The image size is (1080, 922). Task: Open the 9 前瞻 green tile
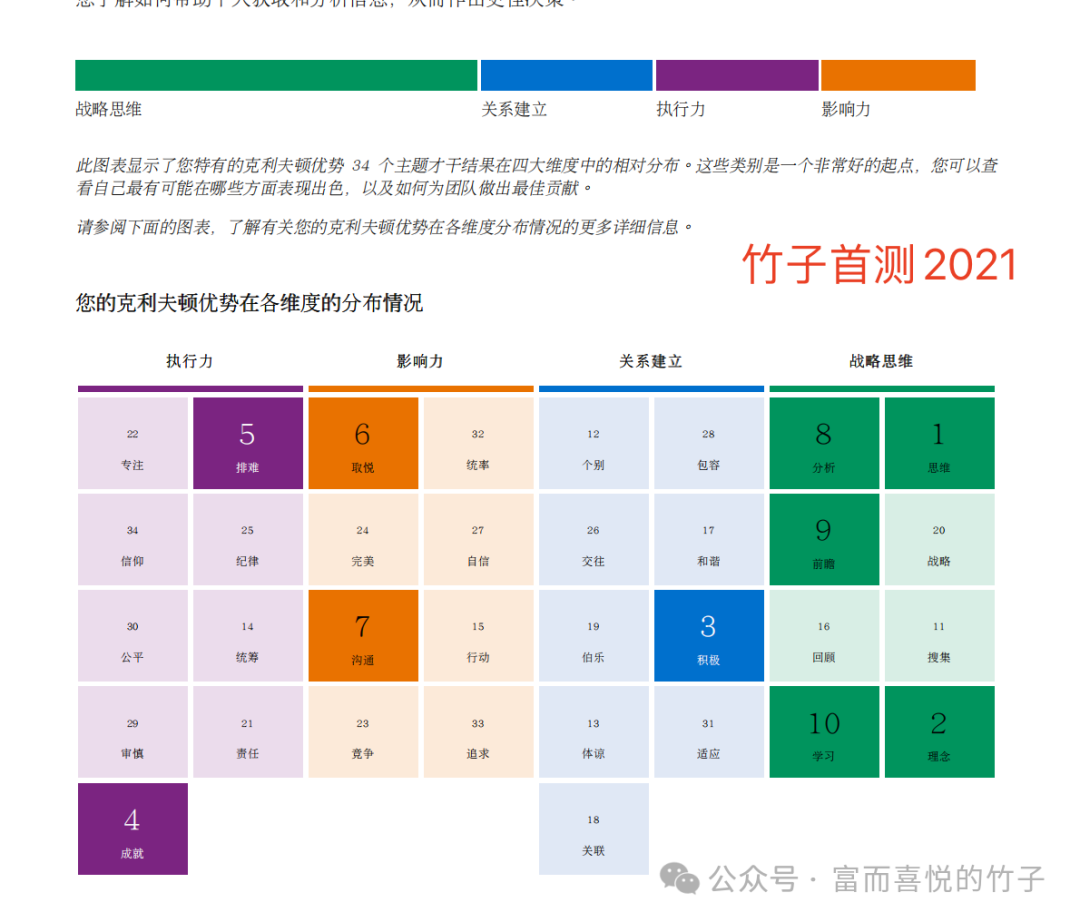824,540
